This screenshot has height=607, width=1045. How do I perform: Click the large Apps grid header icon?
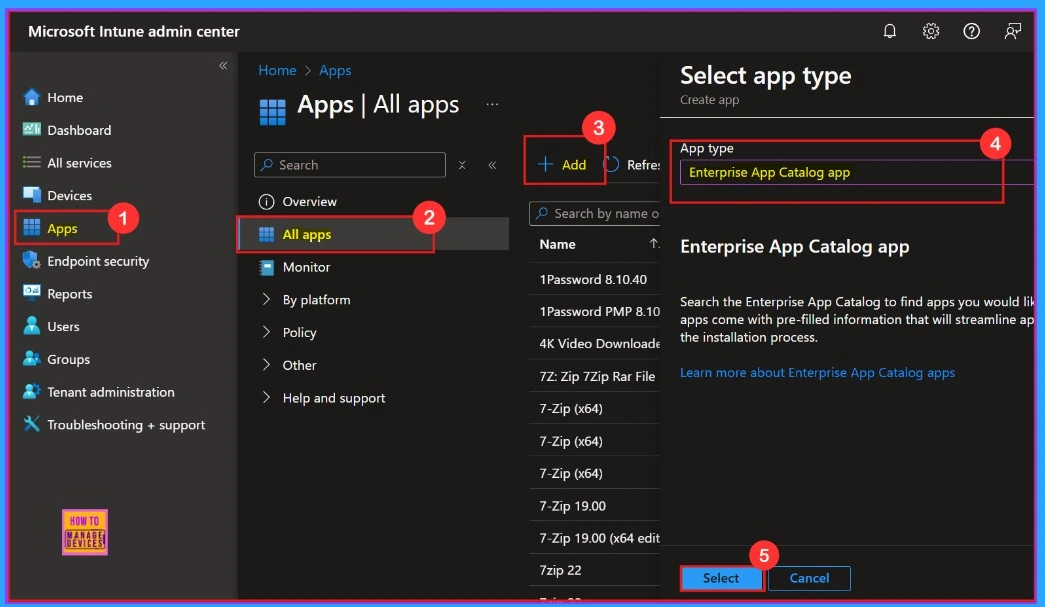pos(272,111)
